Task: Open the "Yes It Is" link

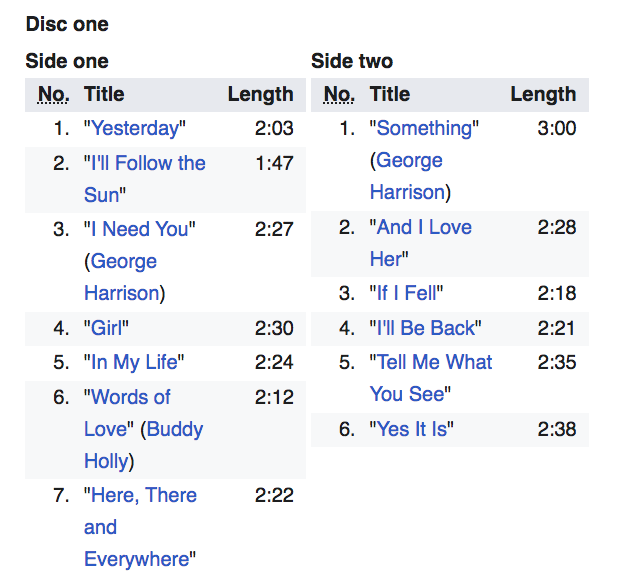Action: point(412,429)
